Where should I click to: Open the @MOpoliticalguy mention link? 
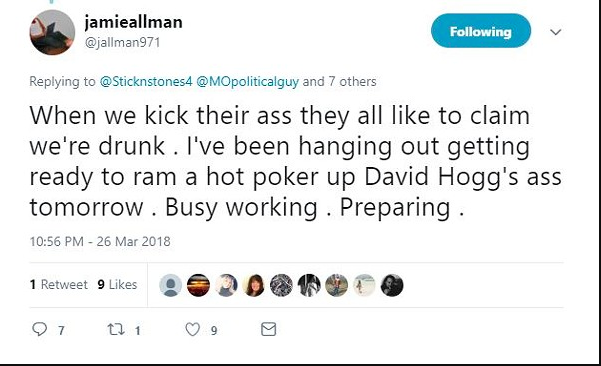(248, 82)
